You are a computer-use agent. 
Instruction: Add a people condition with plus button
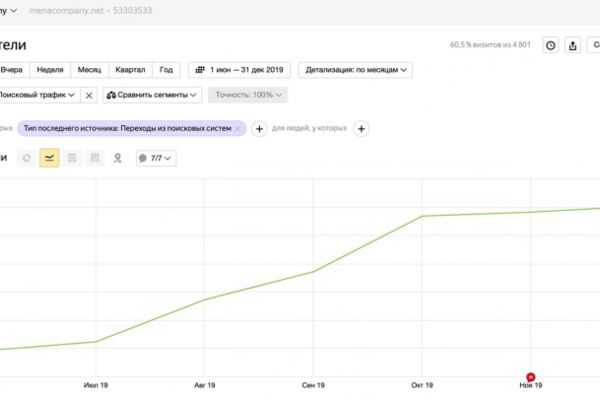361,129
